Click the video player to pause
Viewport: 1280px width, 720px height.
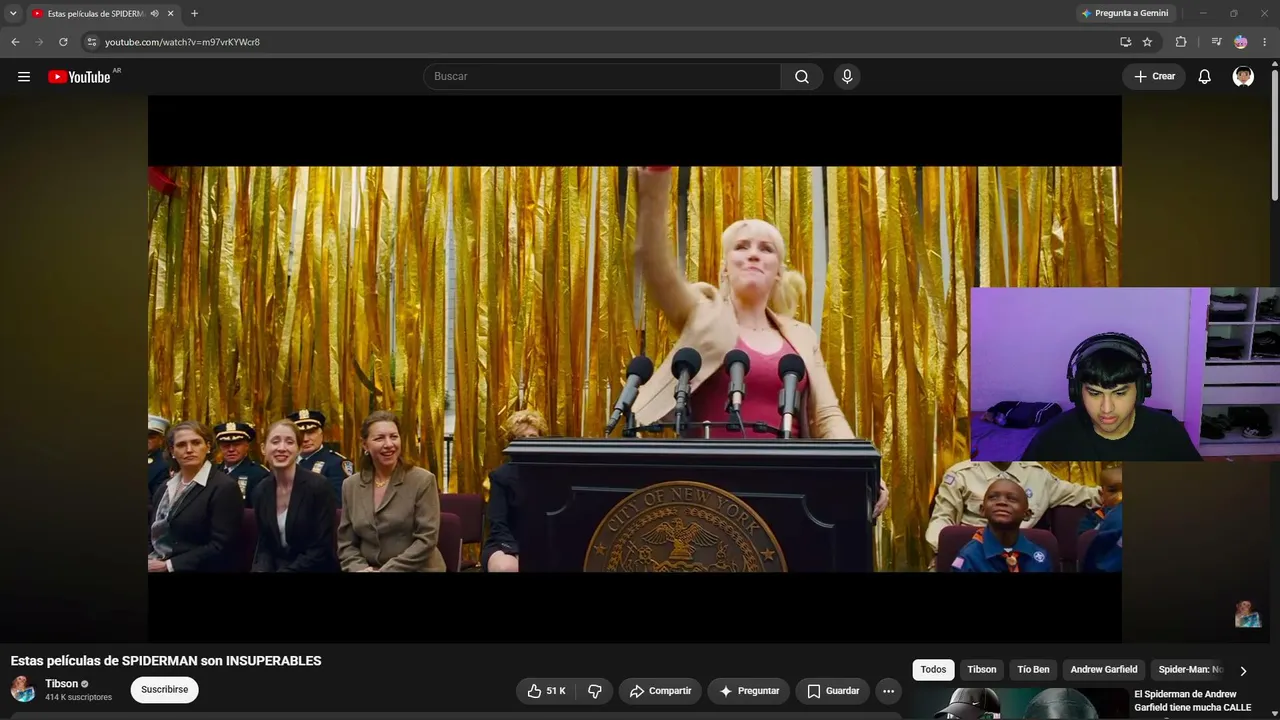point(635,369)
